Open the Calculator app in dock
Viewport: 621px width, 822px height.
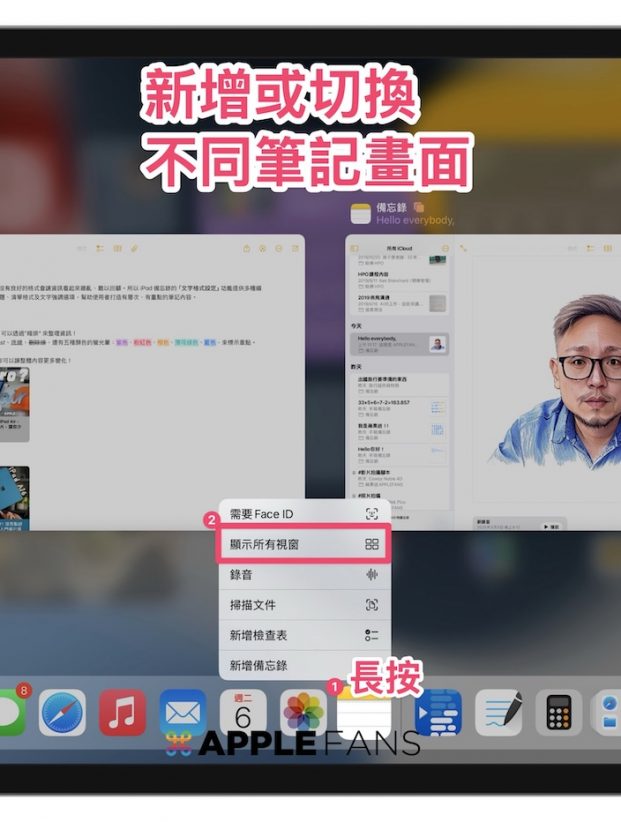pos(559,713)
